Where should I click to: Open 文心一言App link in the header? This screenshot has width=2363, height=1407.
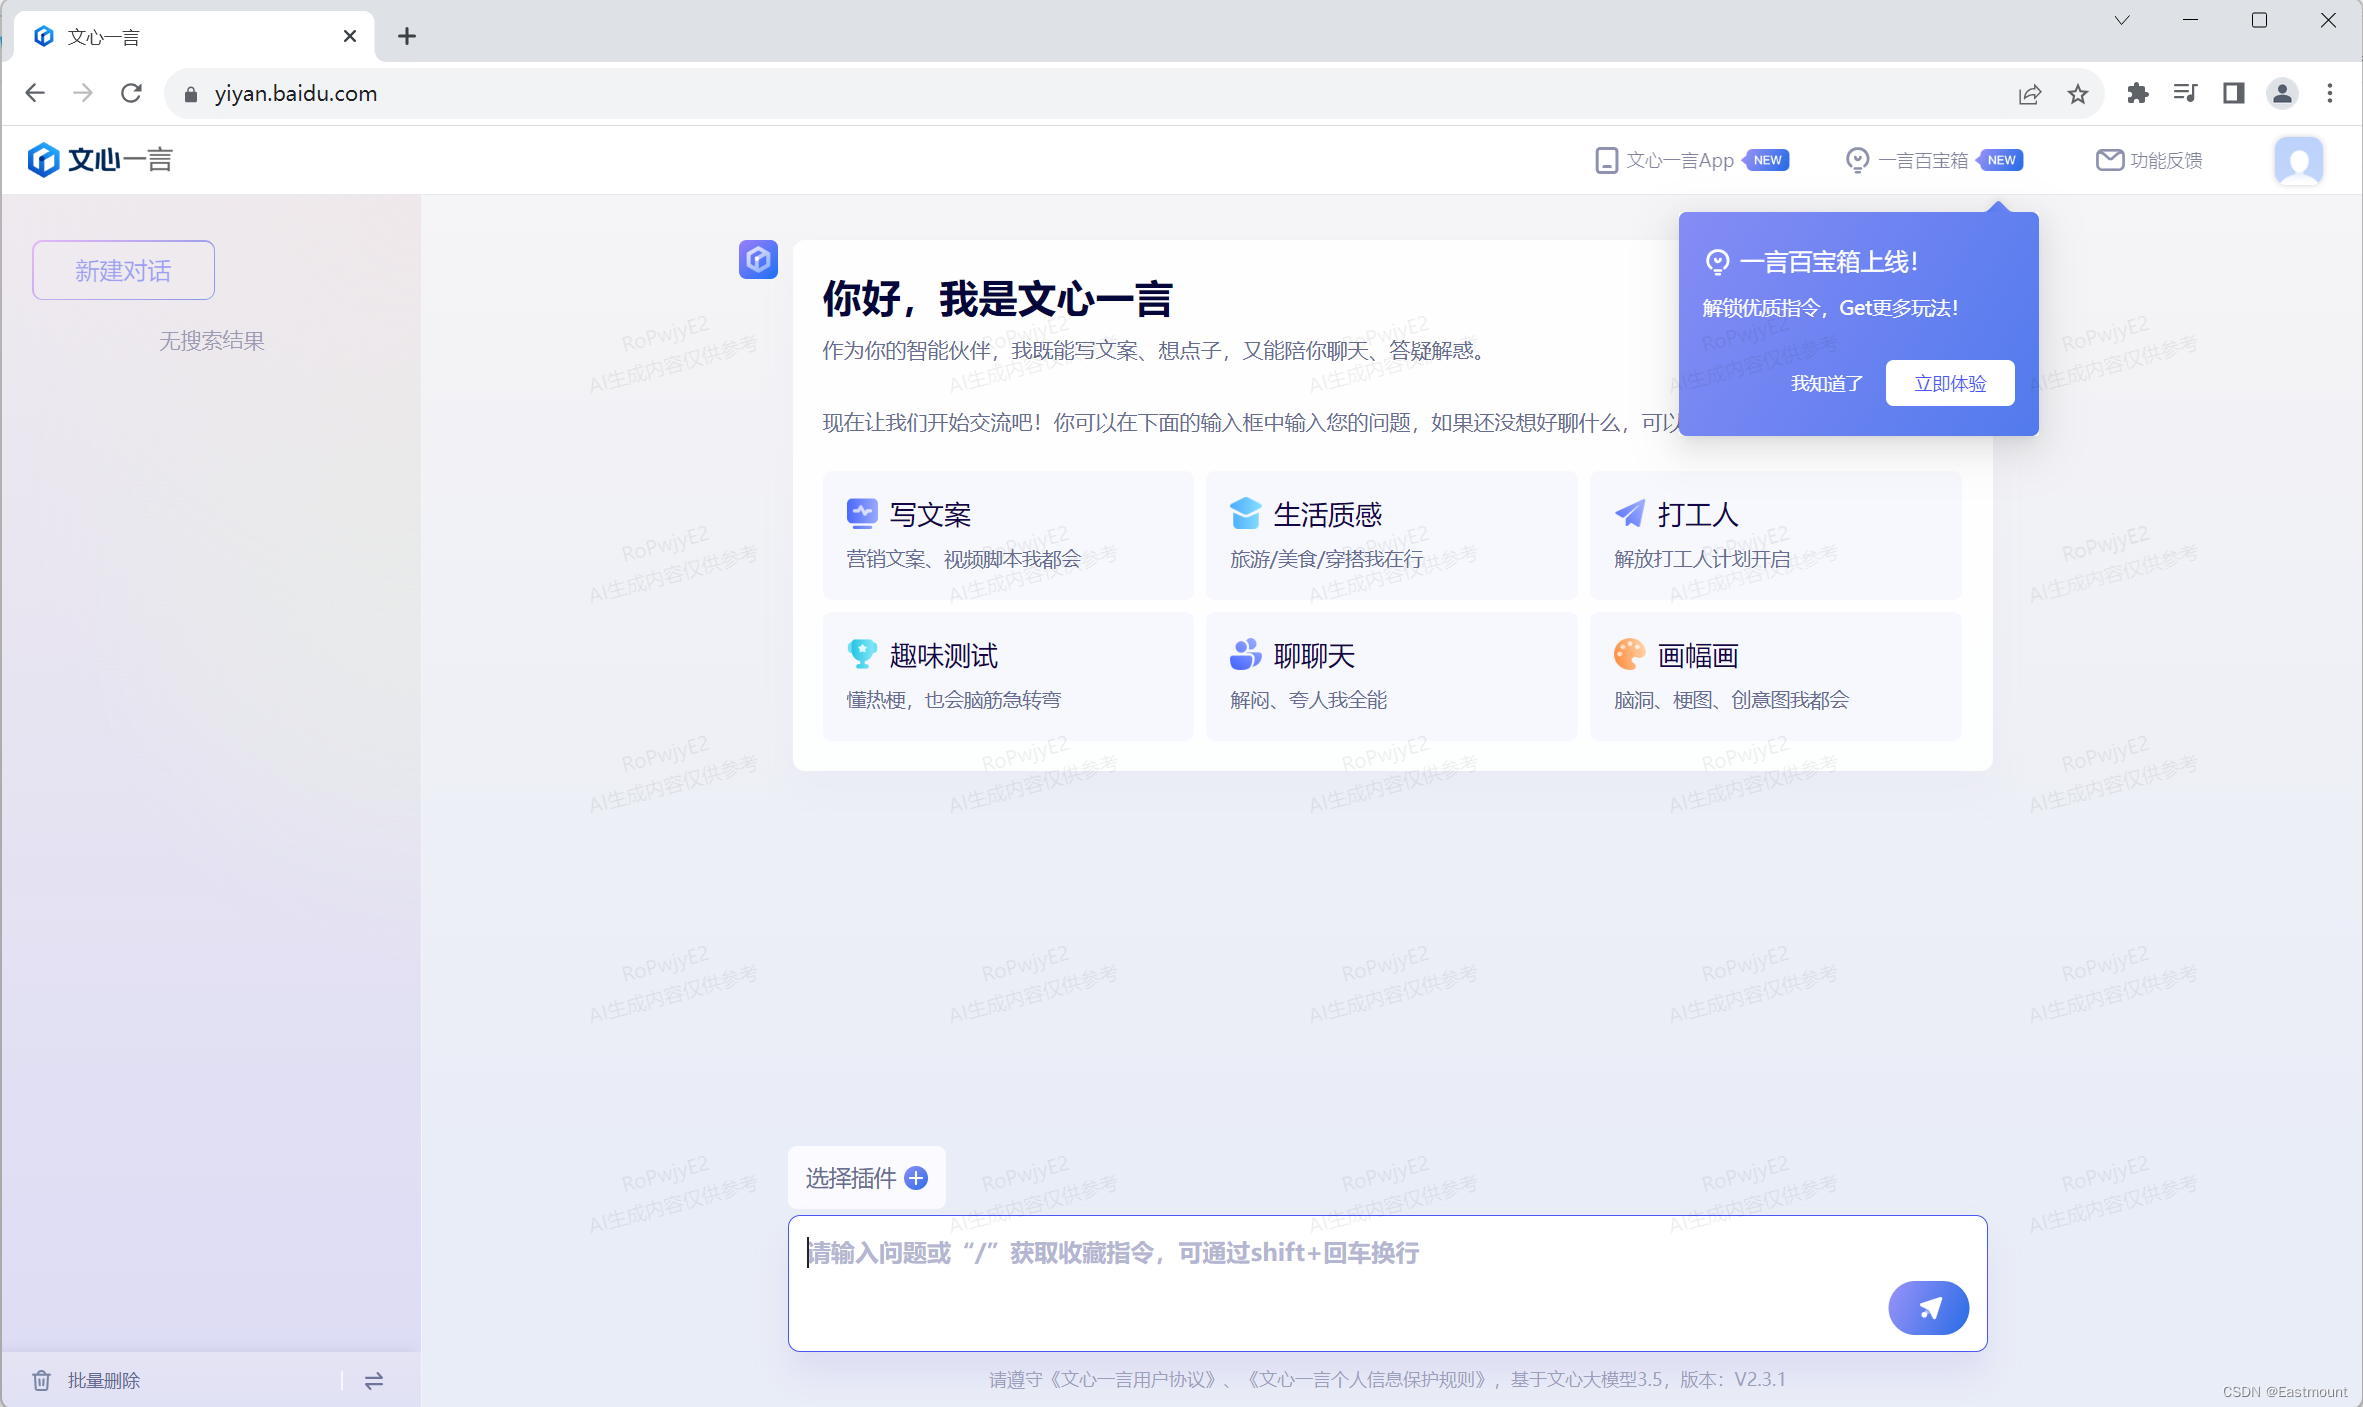click(1679, 160)
